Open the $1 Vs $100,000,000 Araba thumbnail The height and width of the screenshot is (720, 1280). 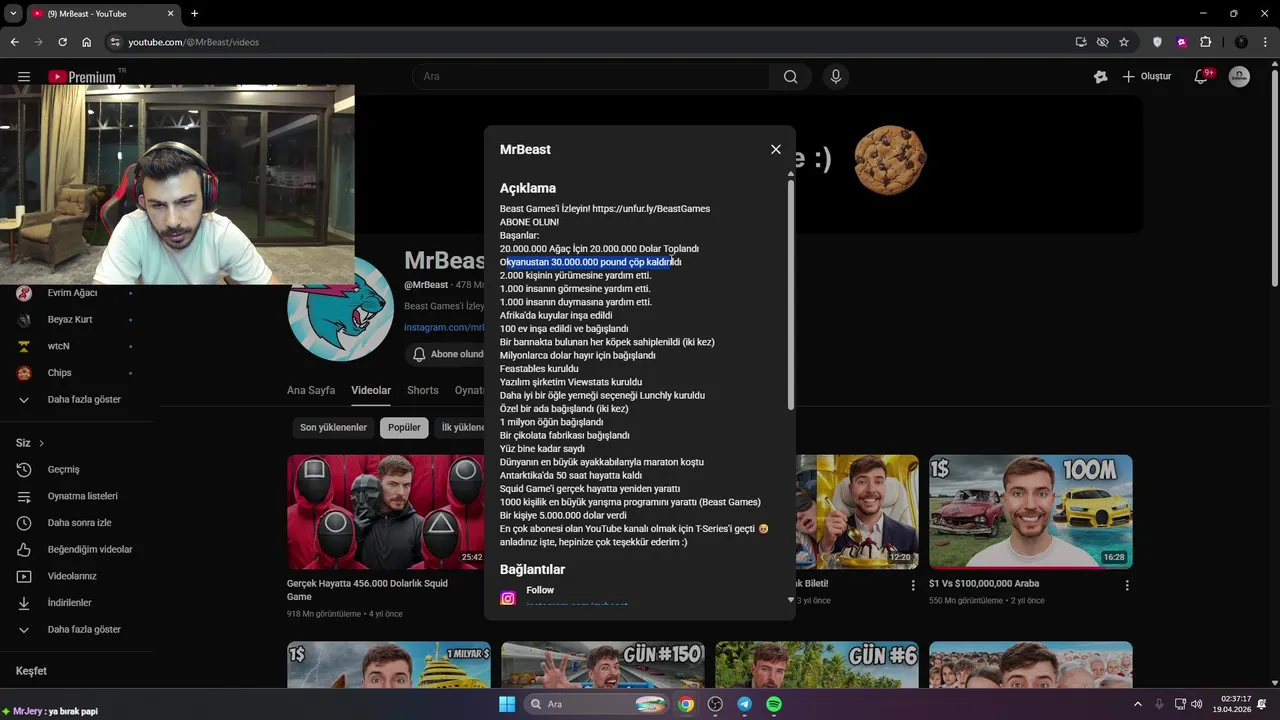click(x=1030, y=512)
